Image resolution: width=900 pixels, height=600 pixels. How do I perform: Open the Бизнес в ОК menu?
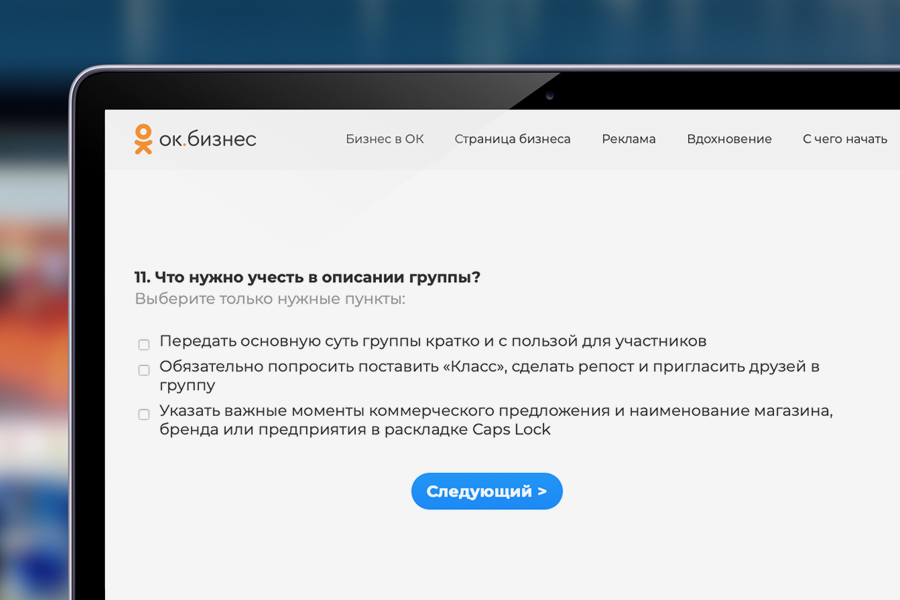tap(385, 139)
